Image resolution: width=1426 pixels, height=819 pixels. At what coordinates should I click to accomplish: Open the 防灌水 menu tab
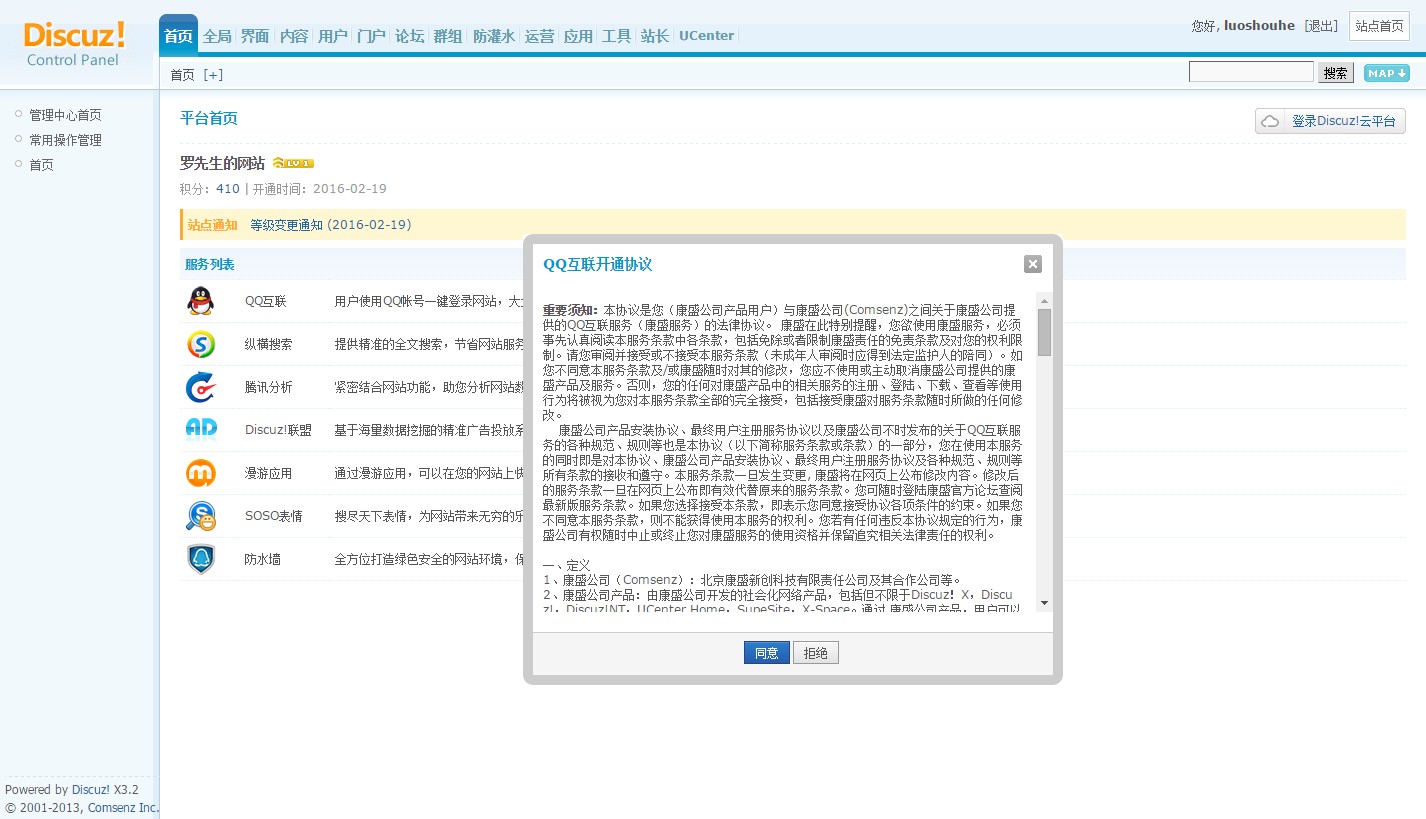click(x=494, y=36)
